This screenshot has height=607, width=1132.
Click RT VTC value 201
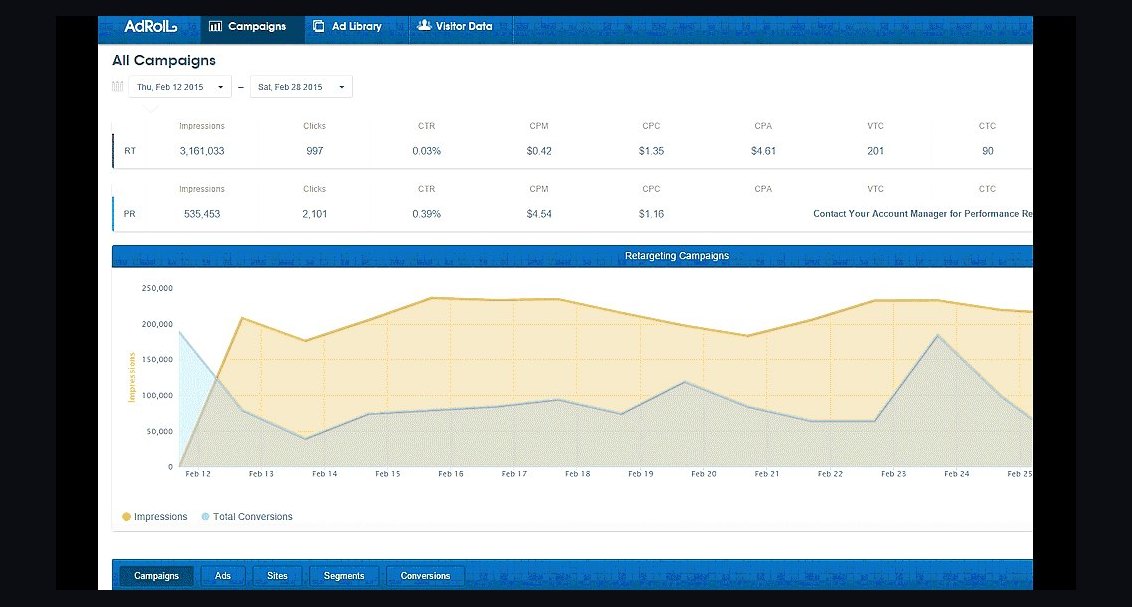[876, 151]
